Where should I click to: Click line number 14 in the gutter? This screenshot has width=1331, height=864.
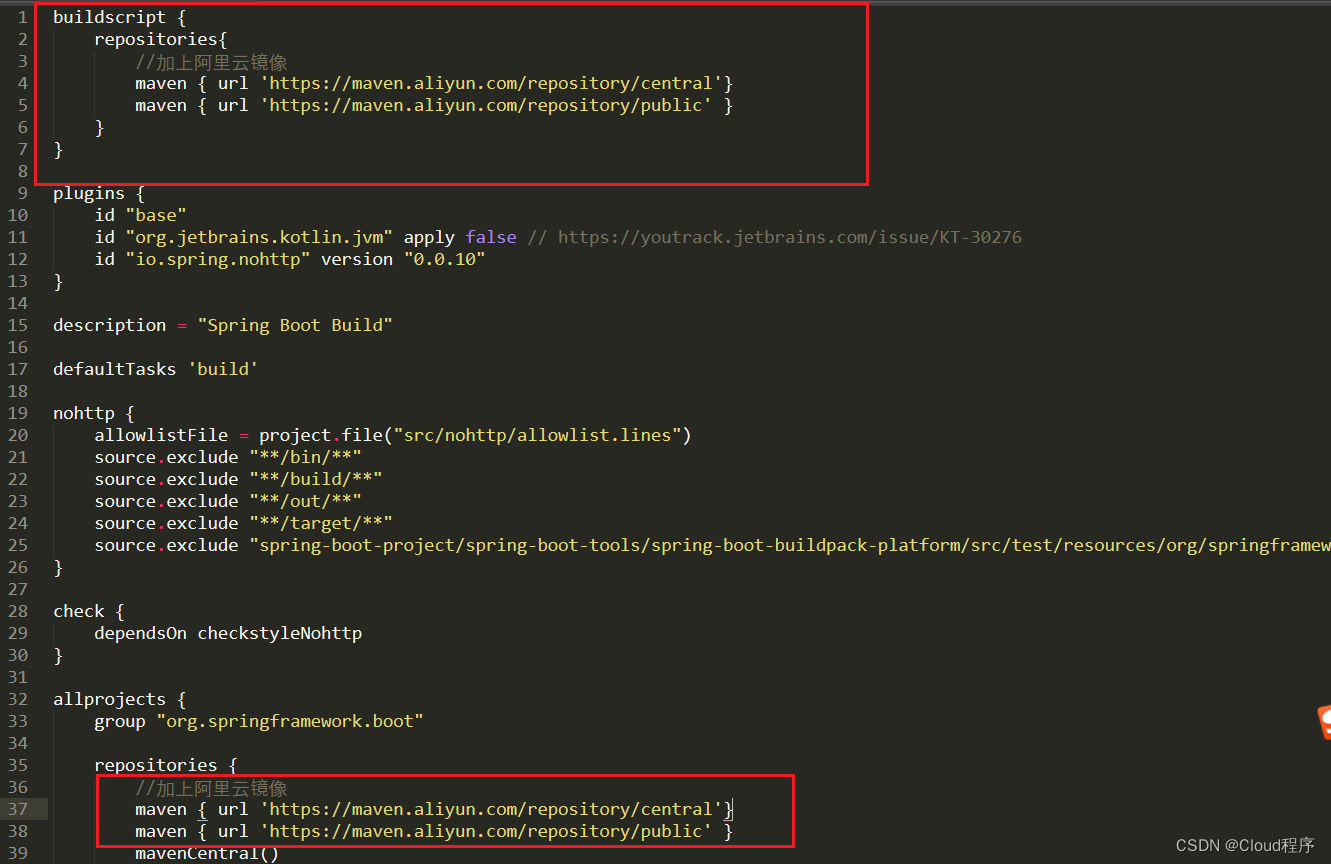coord(18,303)
